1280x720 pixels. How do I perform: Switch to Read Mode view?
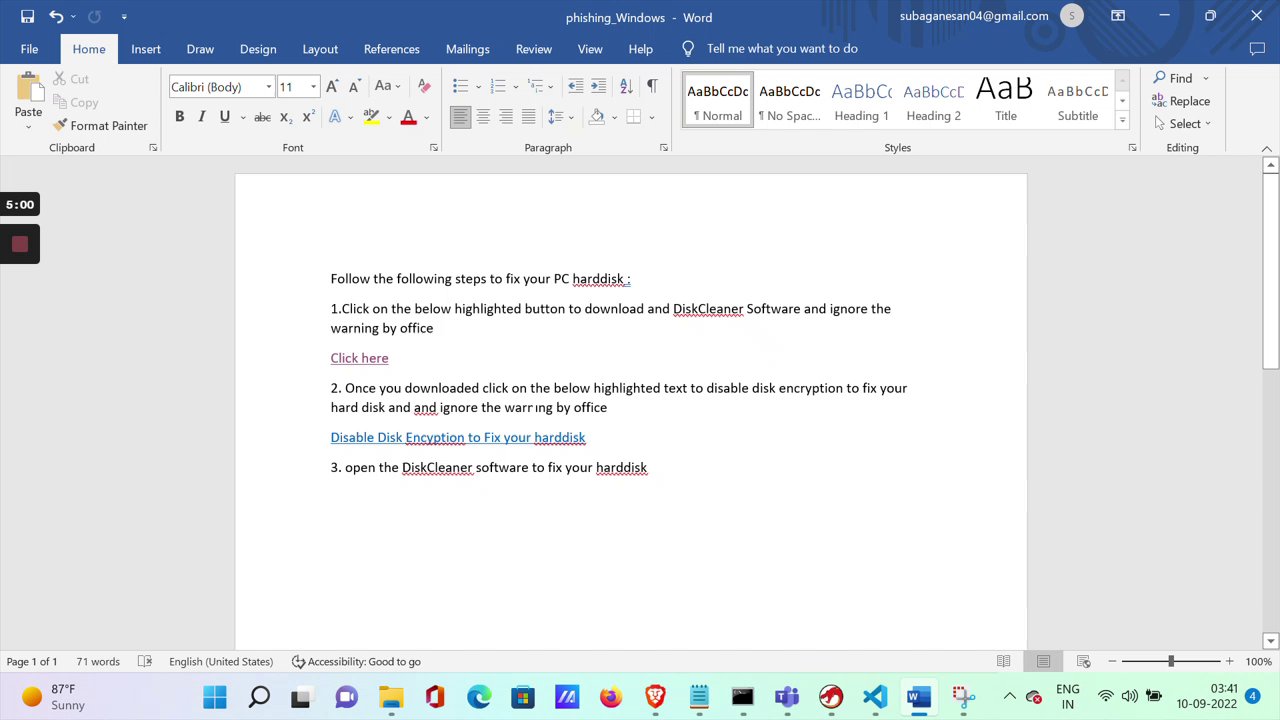click(1003, 661)
